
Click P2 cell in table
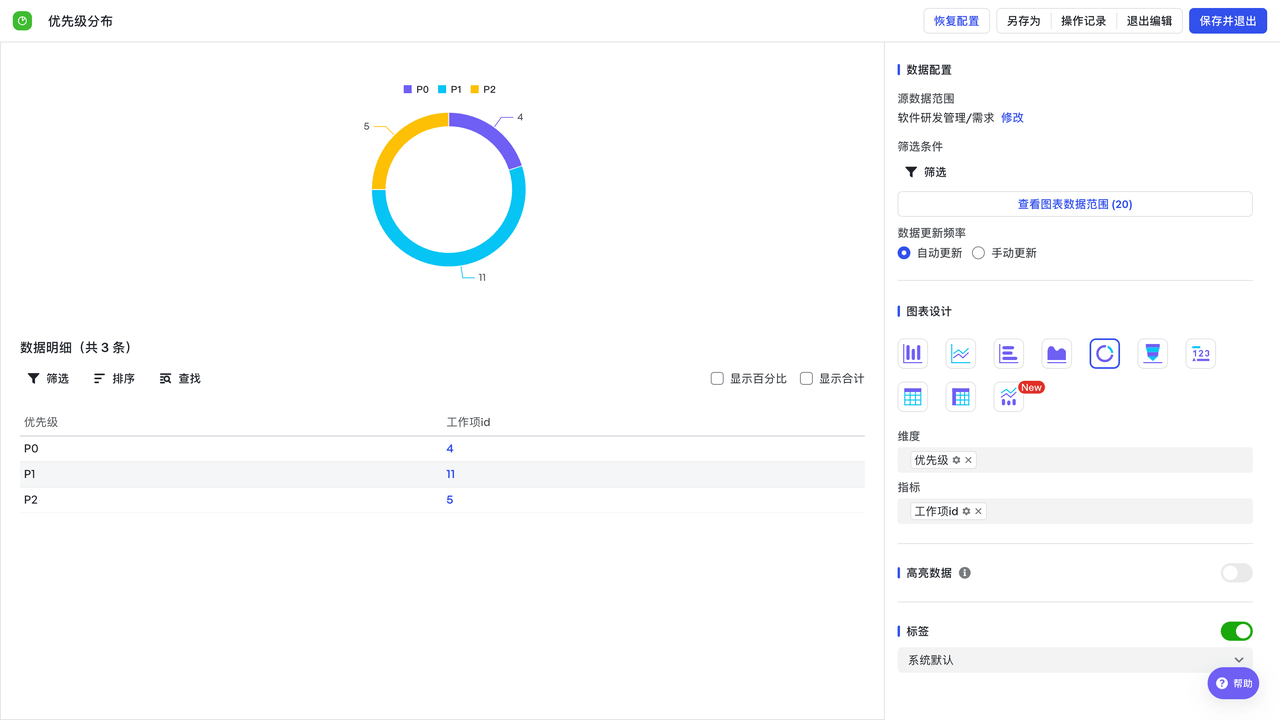click(31, 500)
